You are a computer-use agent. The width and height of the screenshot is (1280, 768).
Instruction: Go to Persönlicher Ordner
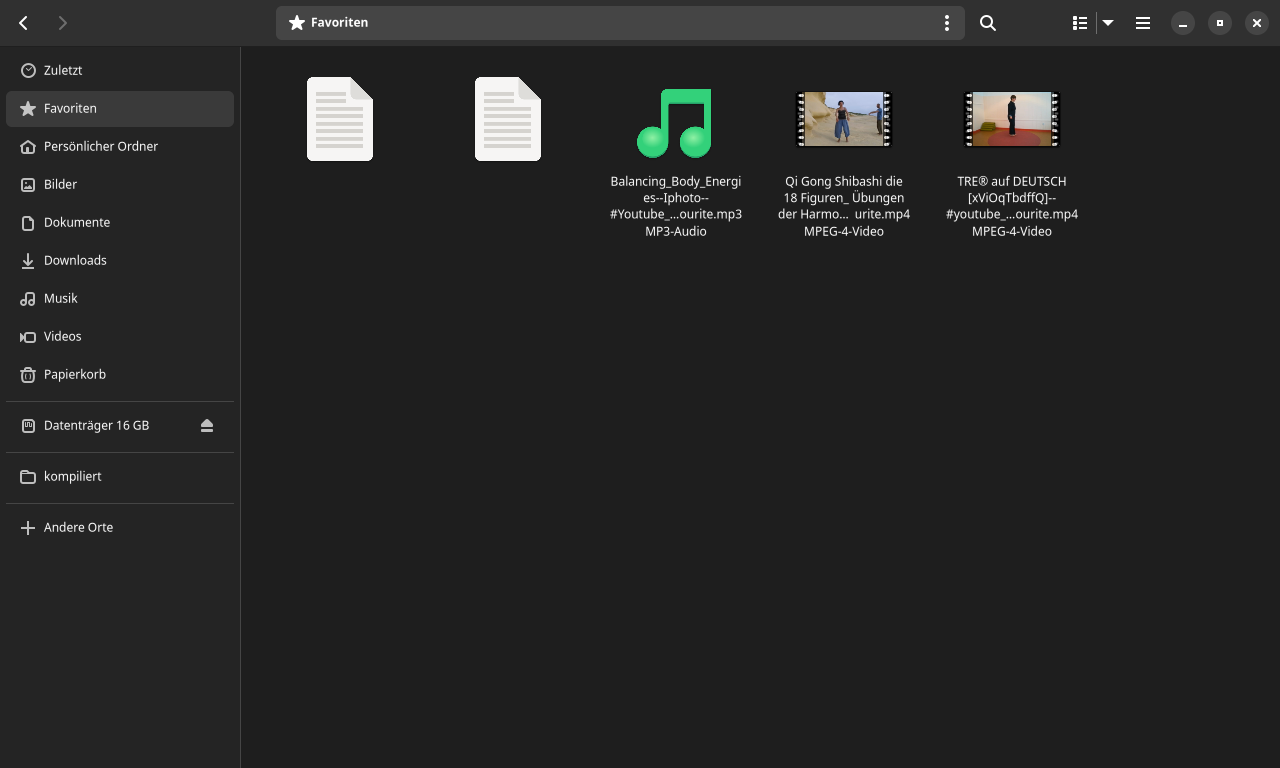[100, 146]
